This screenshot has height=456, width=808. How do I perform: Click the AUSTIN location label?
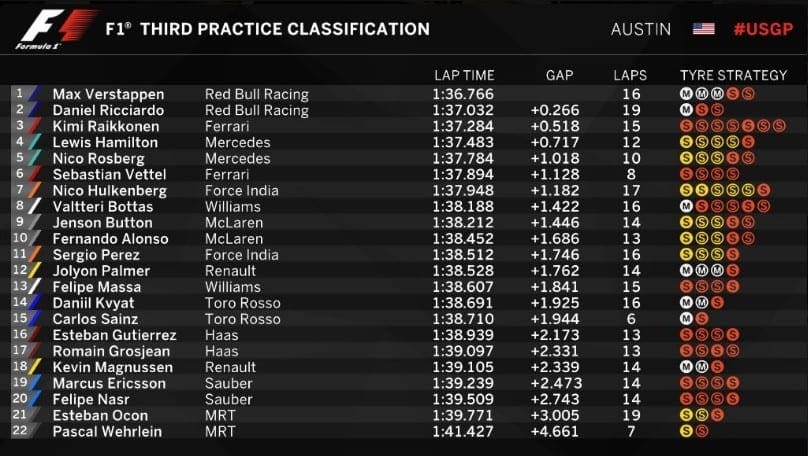641,29
